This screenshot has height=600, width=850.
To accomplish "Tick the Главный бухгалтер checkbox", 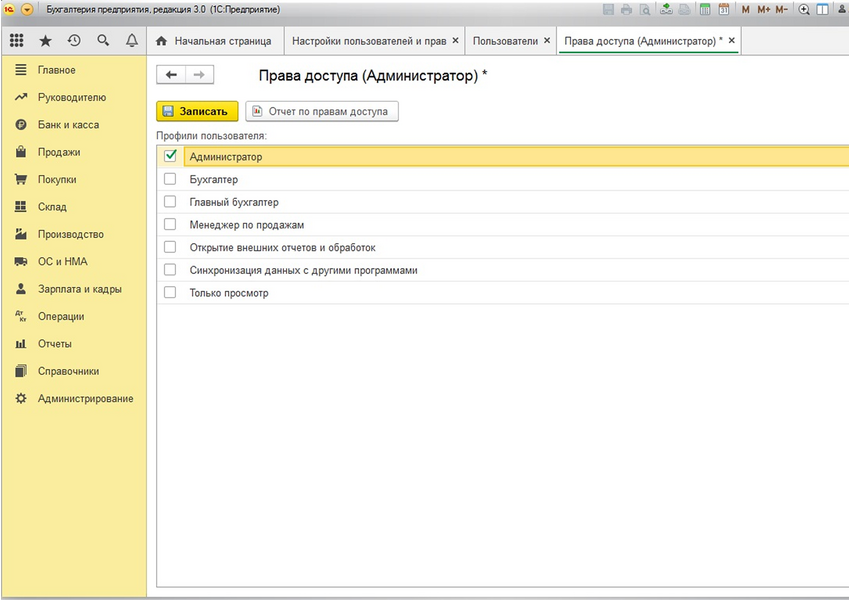I will click(x=170, y=202).
